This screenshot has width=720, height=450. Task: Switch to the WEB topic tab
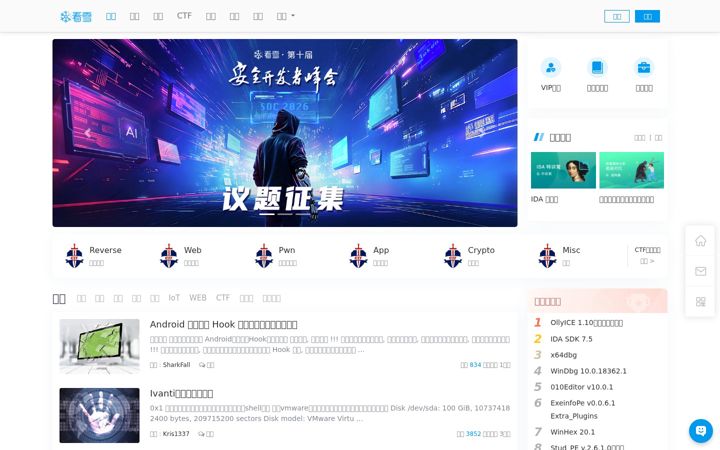198,298
